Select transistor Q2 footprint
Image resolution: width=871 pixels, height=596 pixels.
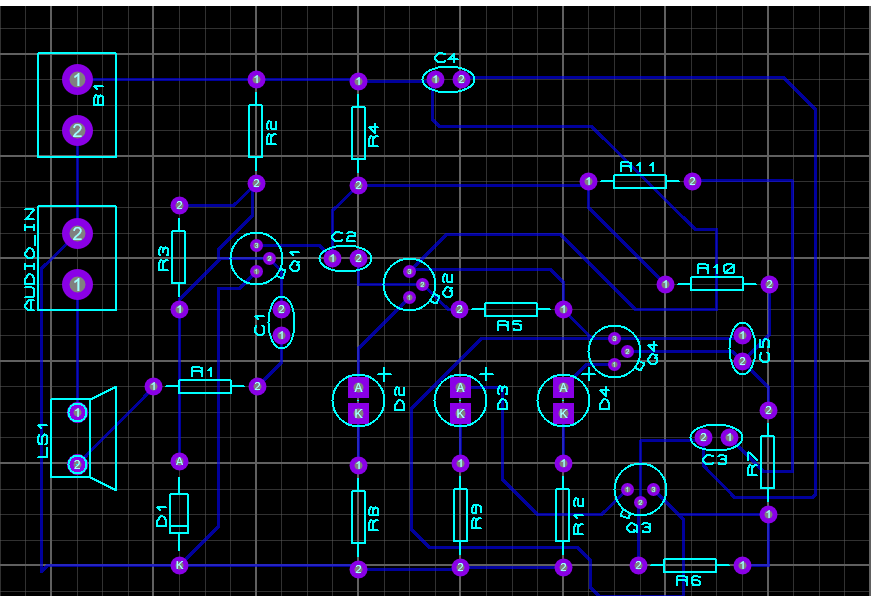[409, 283]
